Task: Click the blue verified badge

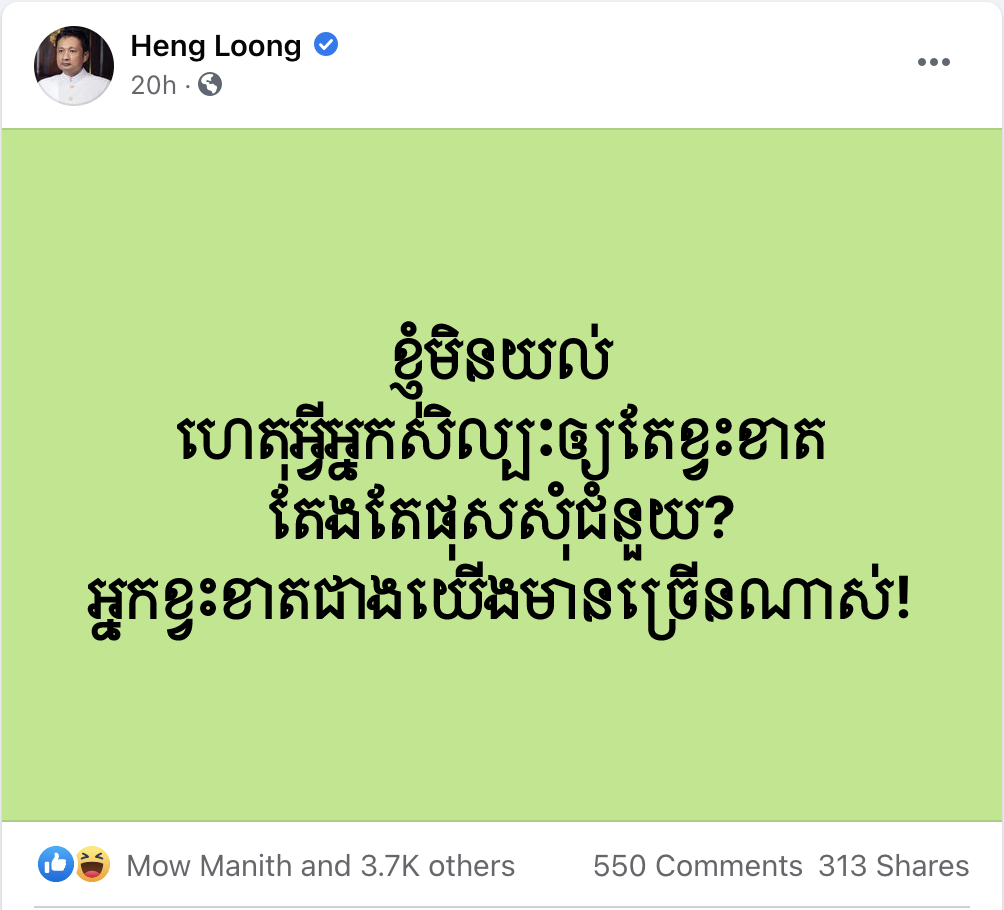Action: 326,45
